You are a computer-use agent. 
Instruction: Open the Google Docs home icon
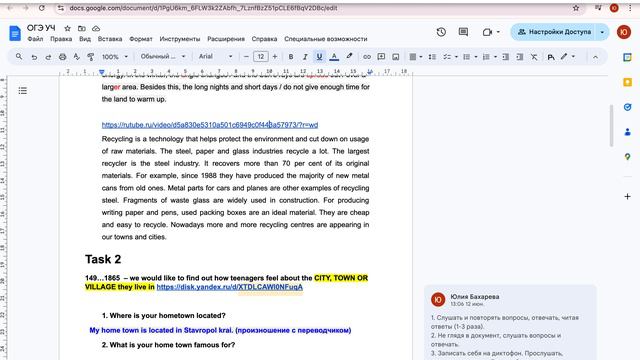tap(15, 33)
